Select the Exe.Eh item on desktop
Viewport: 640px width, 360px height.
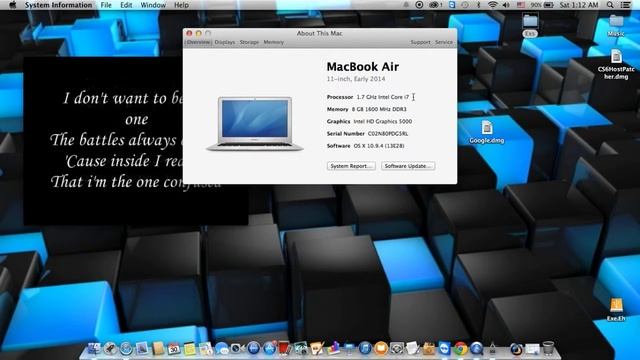616,309
